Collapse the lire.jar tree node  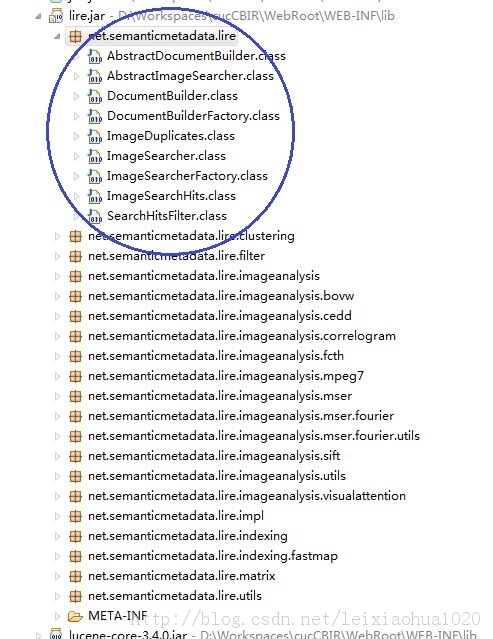click(38, 16)
